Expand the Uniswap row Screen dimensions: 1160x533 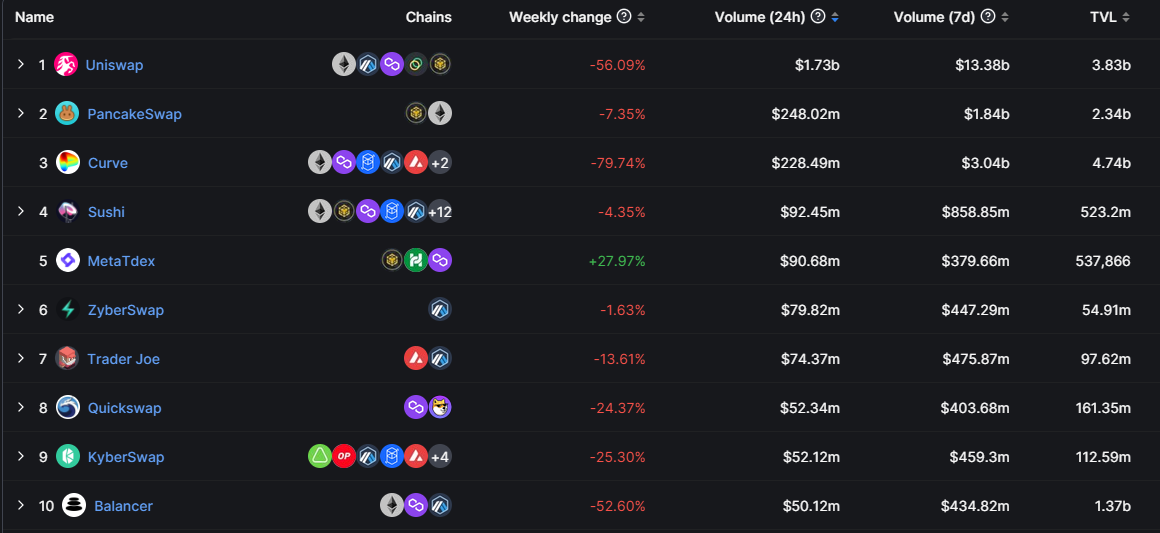(x=20, y=65)
